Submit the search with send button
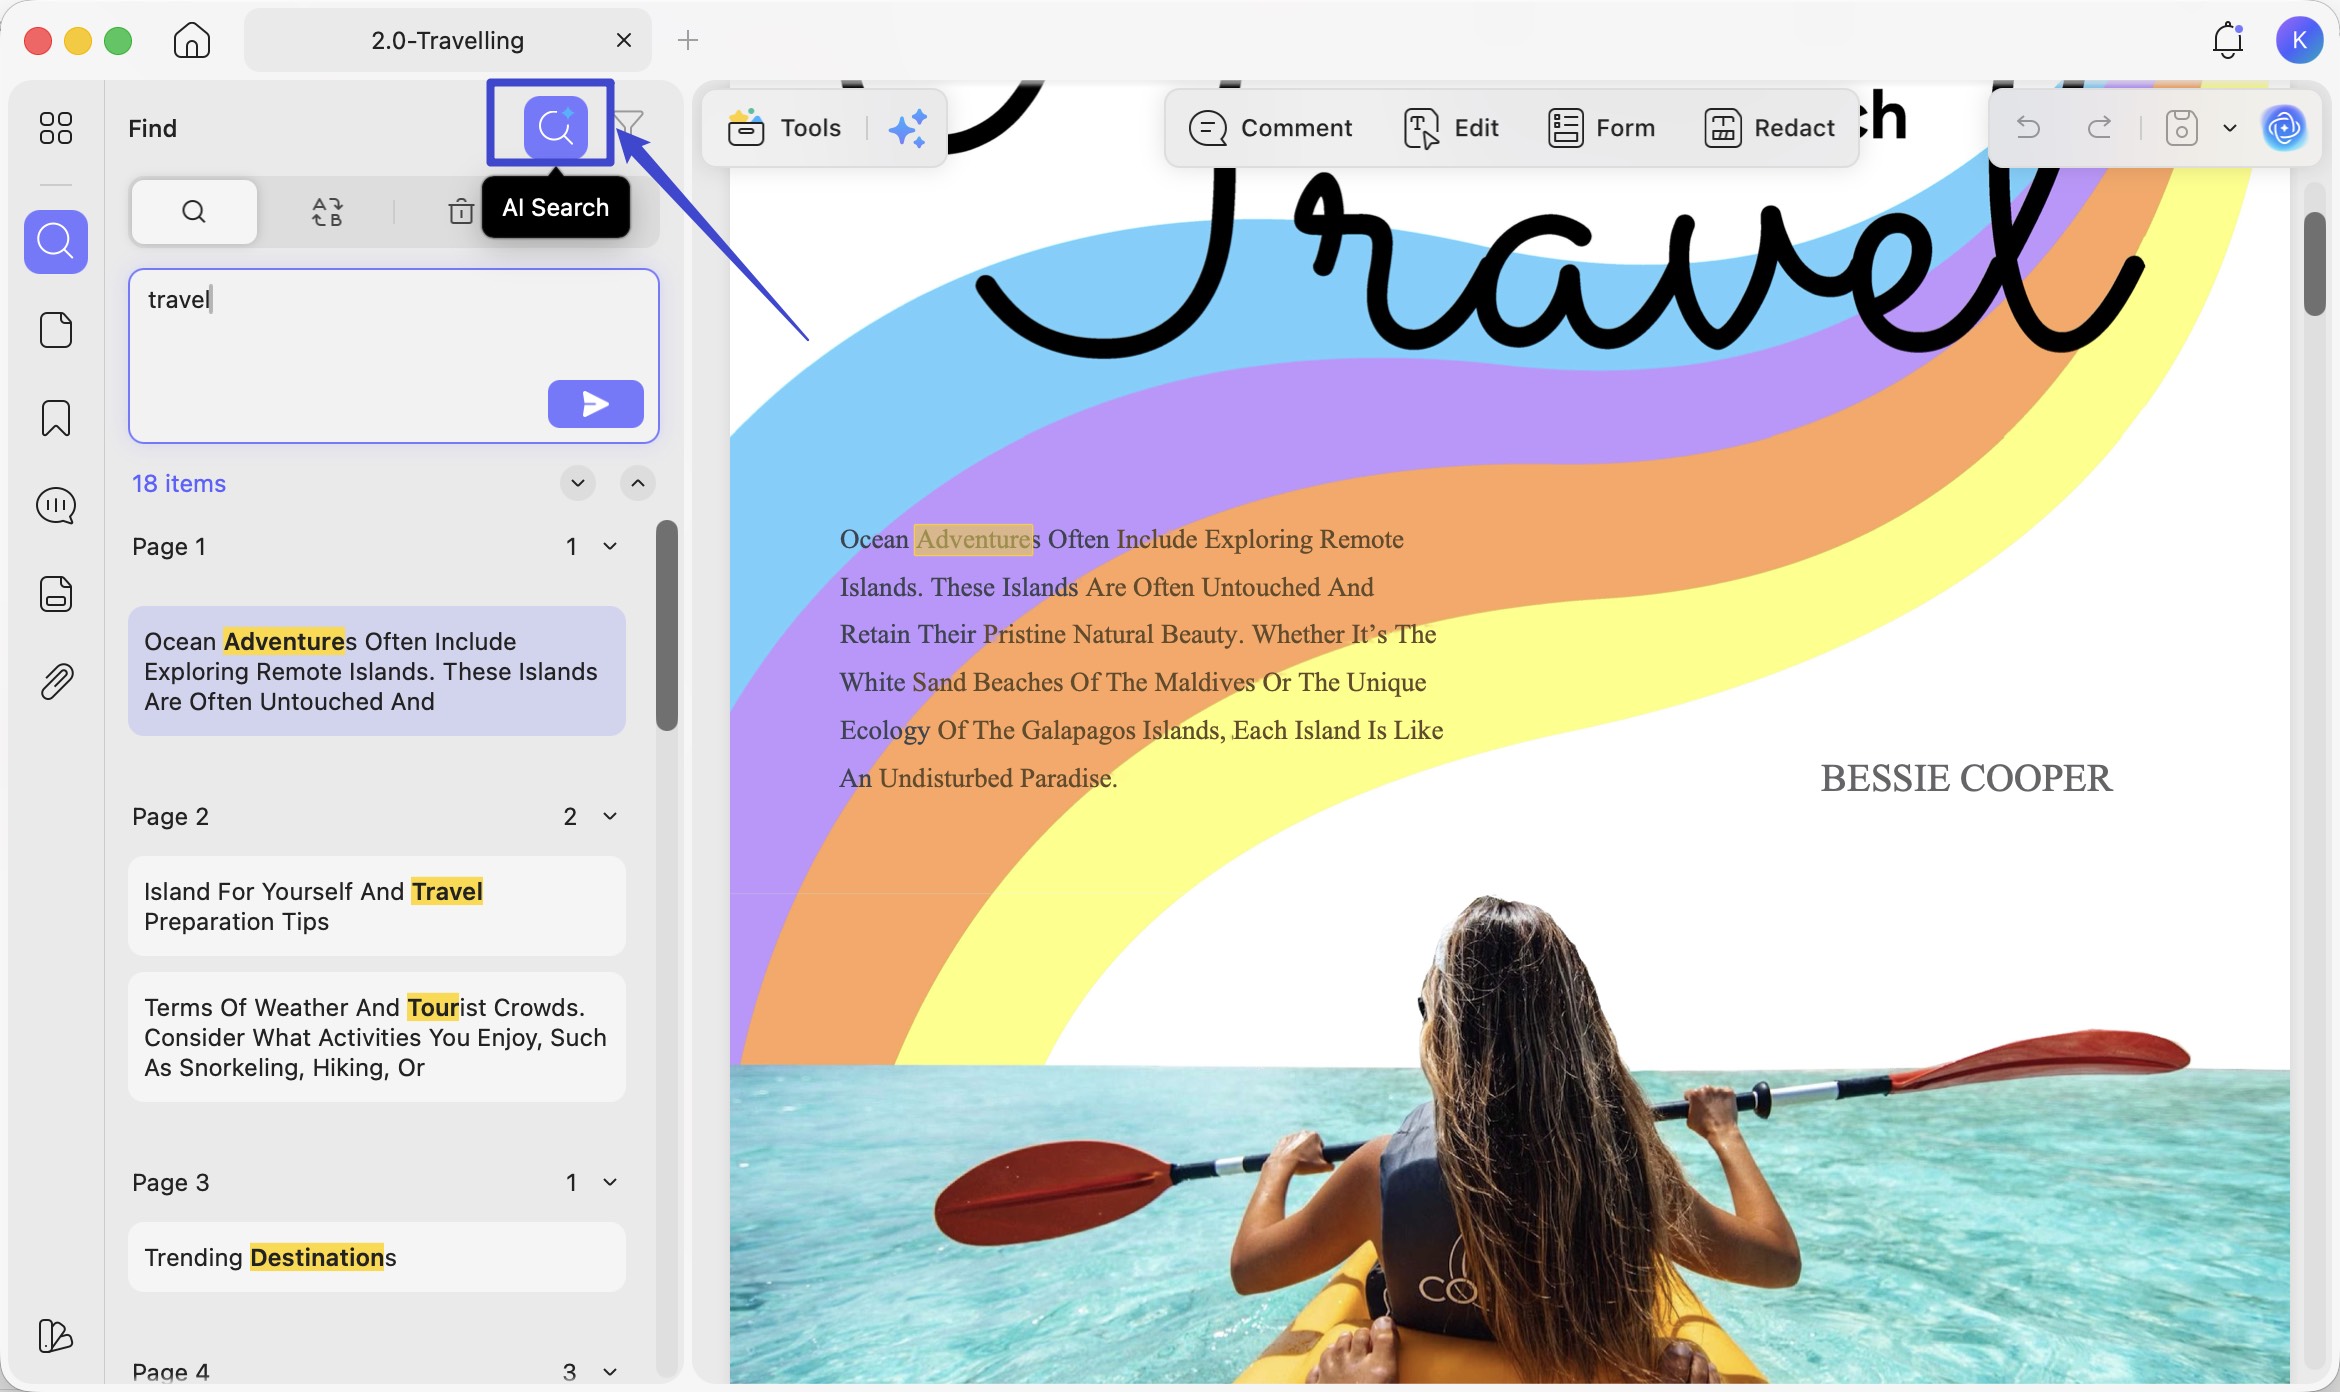This screenshot has width=2340, height=1392. 595,403
